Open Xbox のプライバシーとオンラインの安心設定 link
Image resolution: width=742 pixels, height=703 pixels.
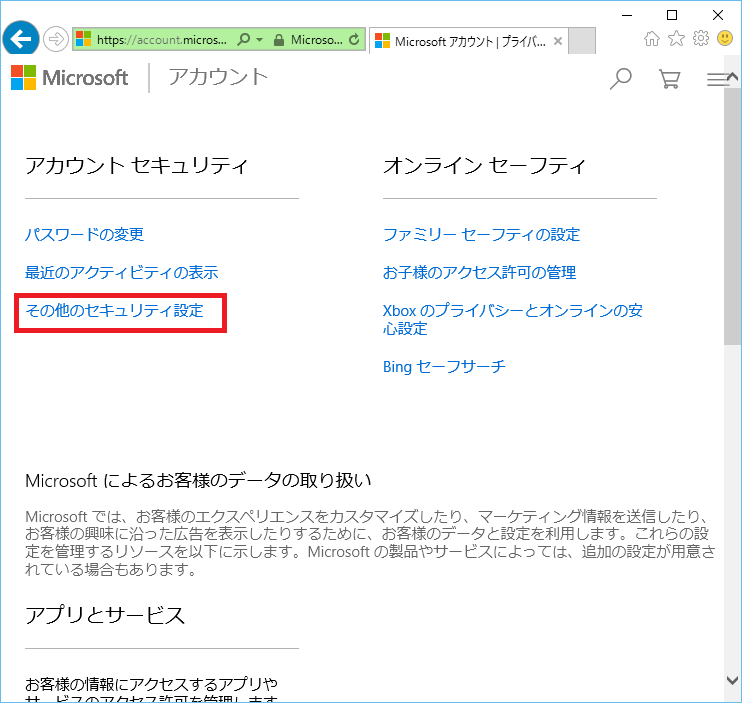pyautogui.click(x=512, y=319)
